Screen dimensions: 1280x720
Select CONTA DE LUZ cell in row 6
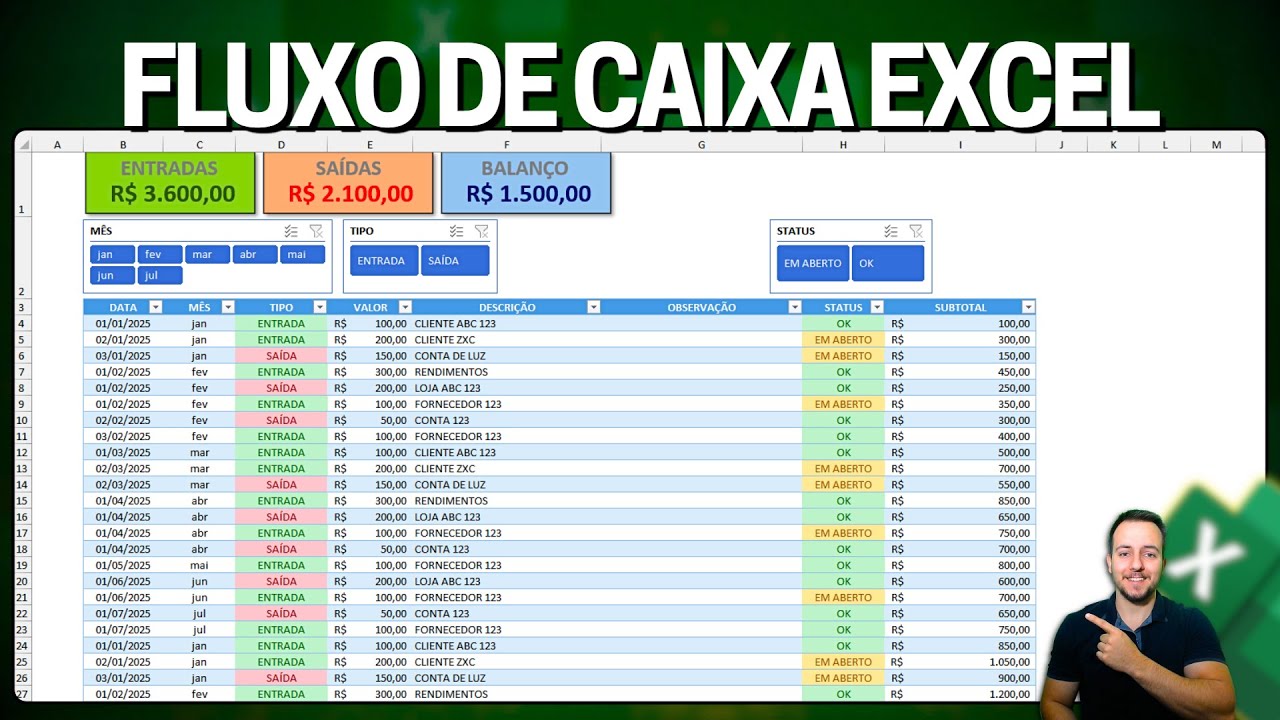coord(507,356)
